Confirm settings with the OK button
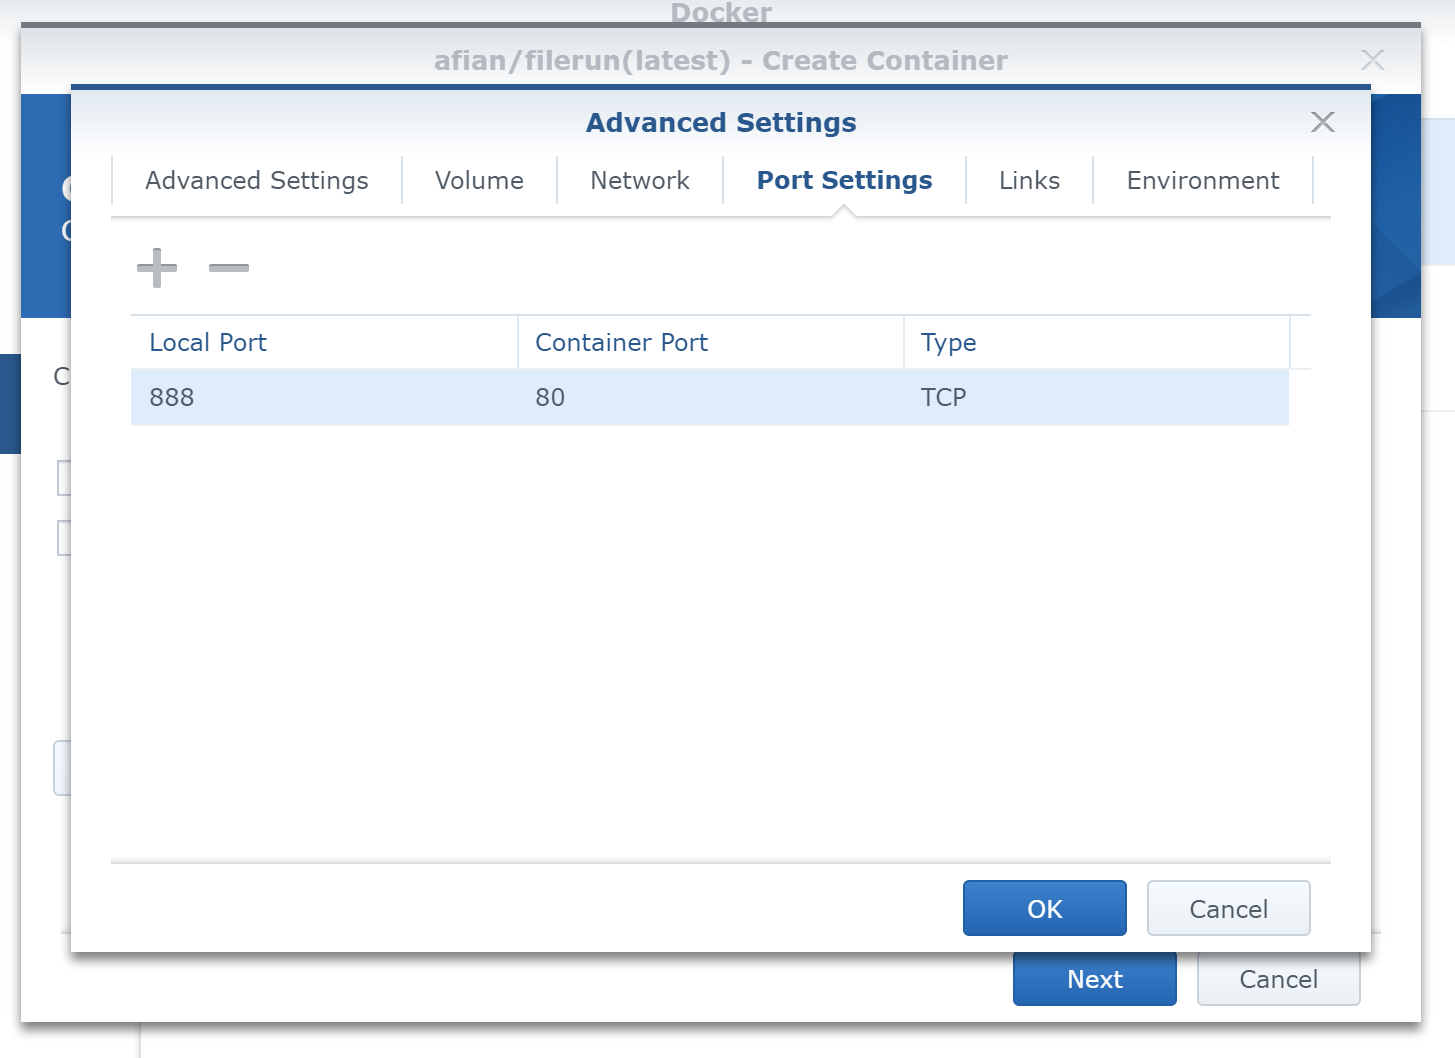The width and height of the screenshot is (1455, 1058). click(x=1044, y=909)
